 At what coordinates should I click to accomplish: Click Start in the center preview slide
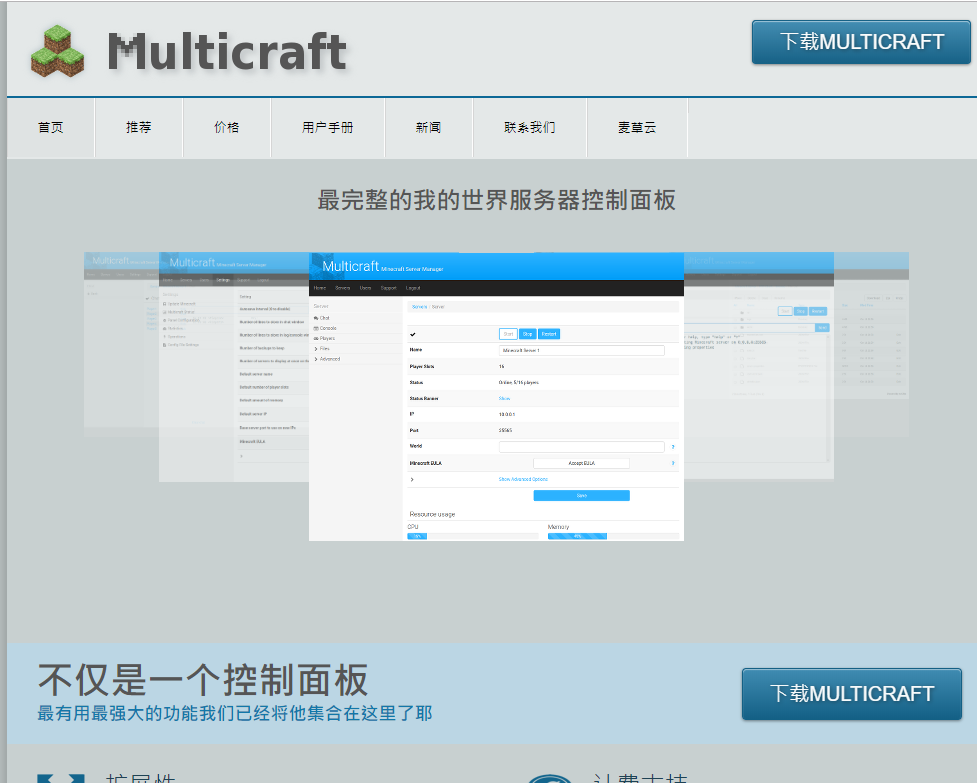pos(508,334)
